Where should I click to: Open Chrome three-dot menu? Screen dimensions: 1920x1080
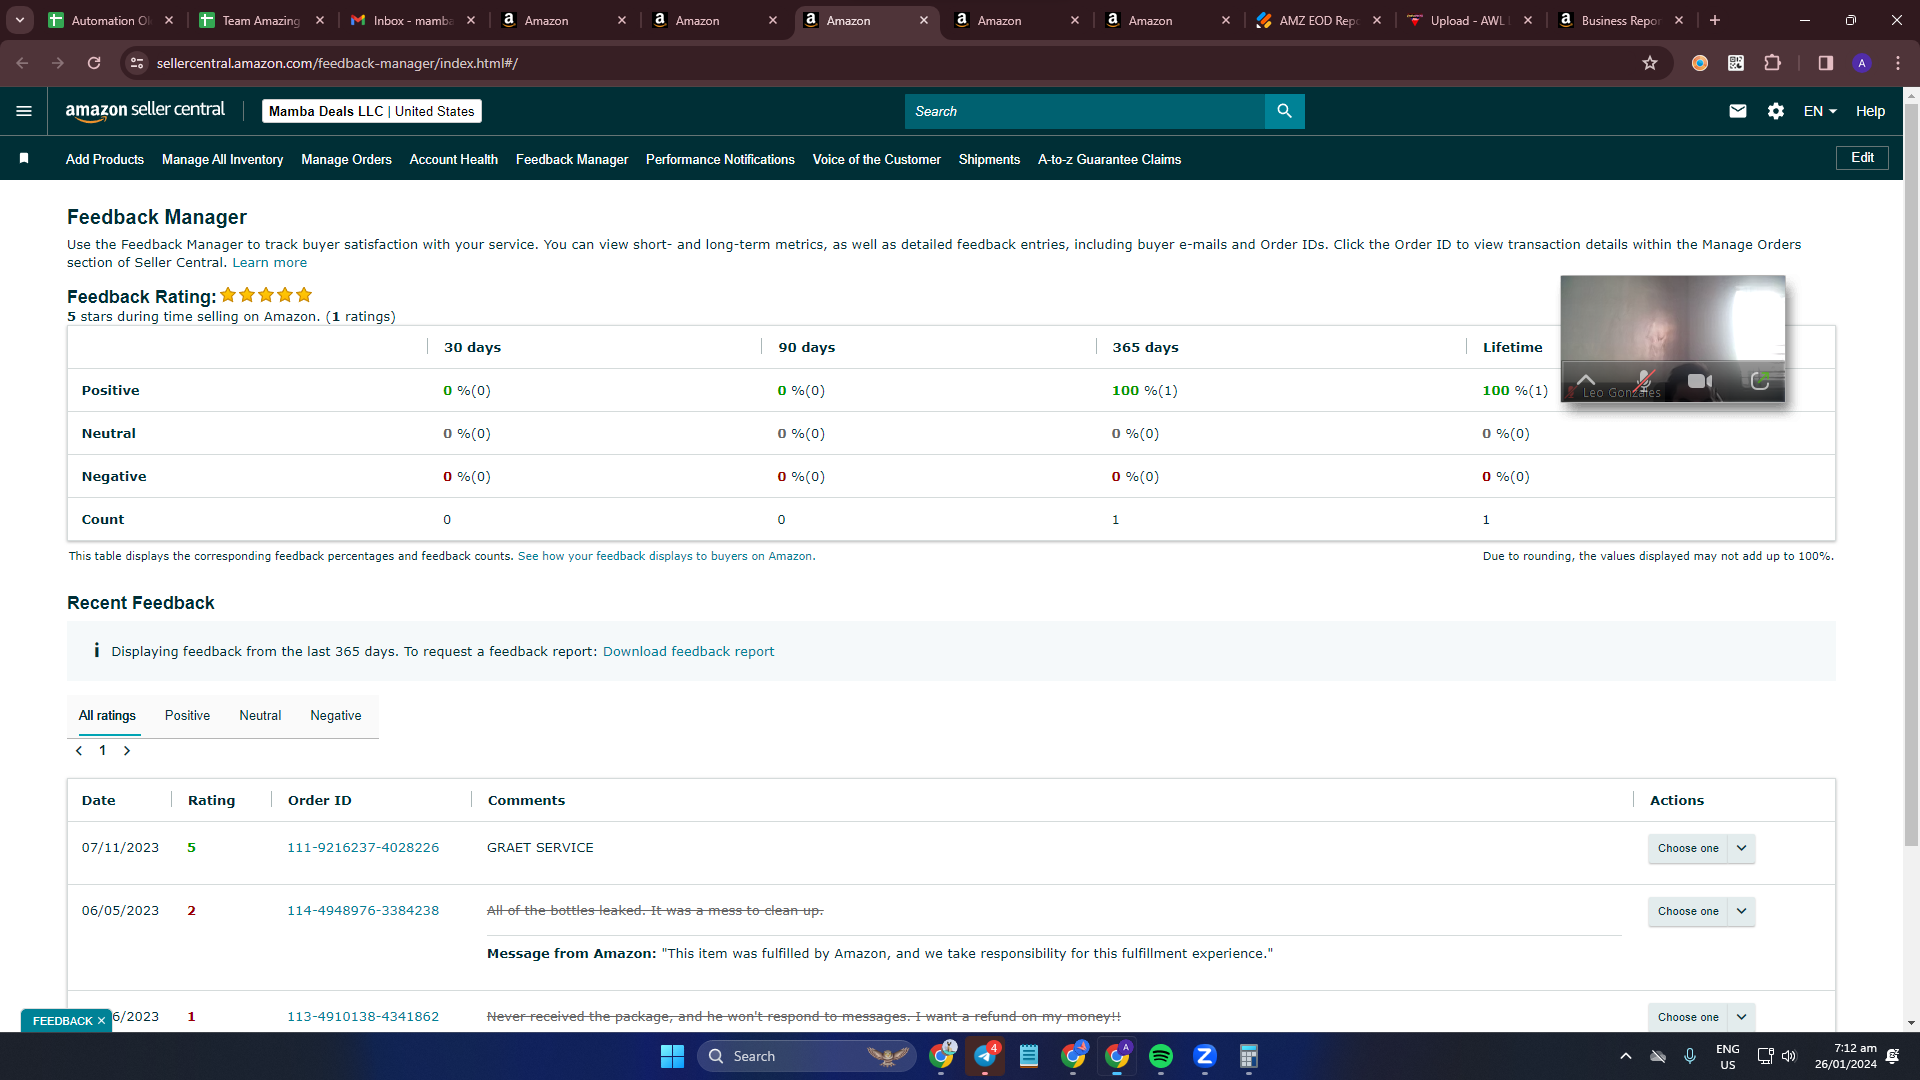pos(1898,63)
